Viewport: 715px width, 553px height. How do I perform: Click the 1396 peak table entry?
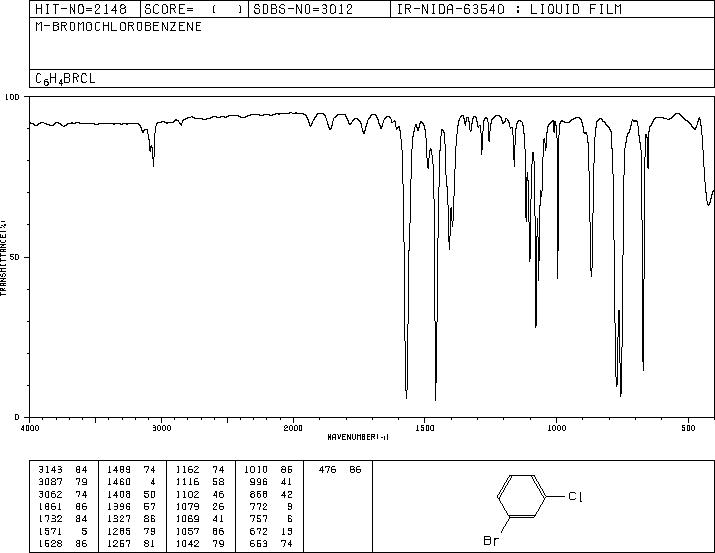(x=131, y=507)
